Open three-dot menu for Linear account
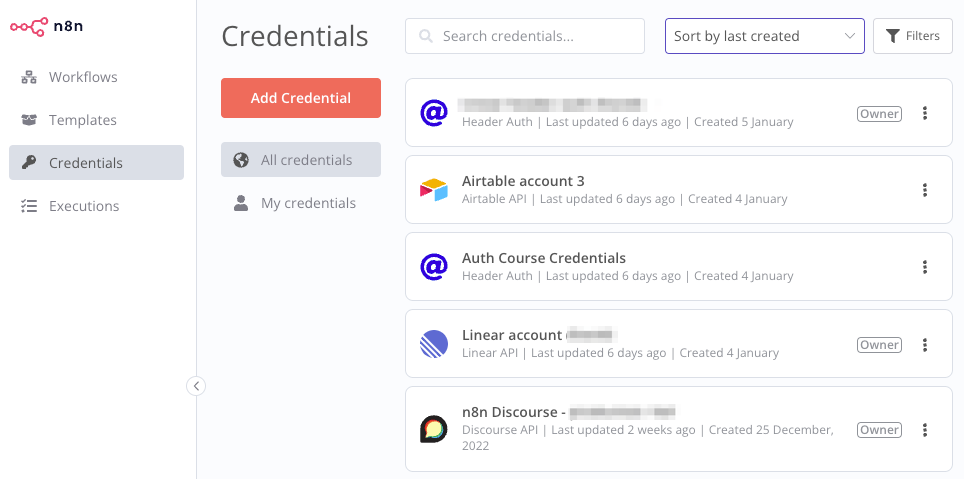The width and height of the screenshot is (964, 479). (x=925, y=345)
